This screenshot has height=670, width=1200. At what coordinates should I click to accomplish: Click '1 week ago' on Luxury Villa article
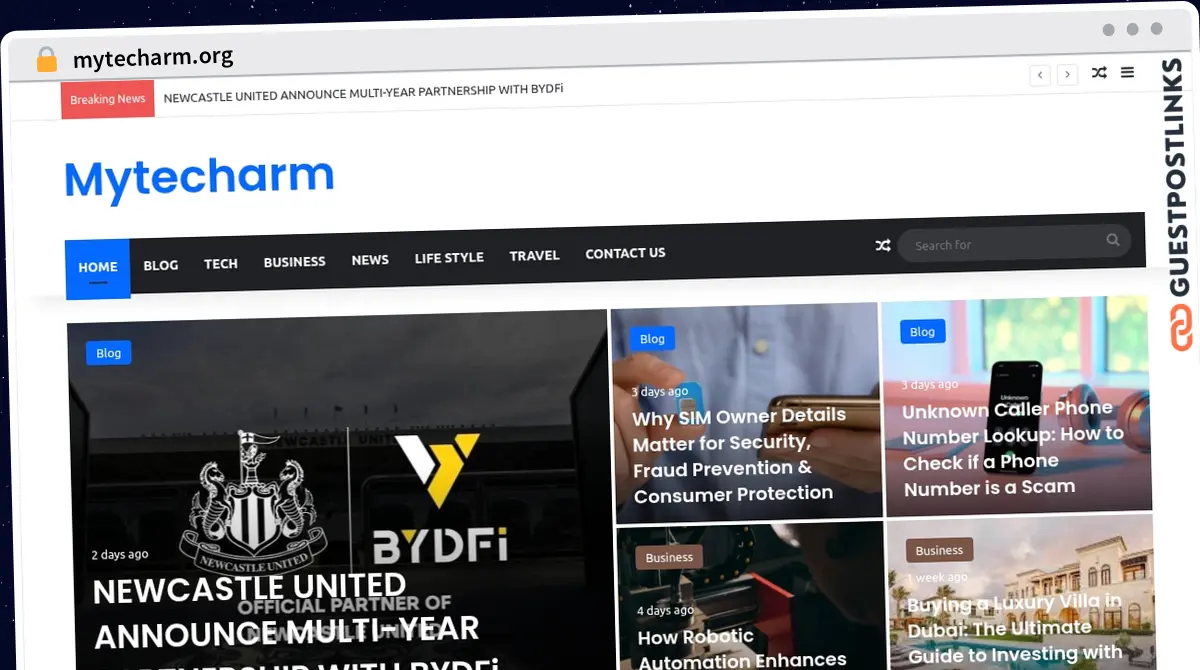pos(937,578)
